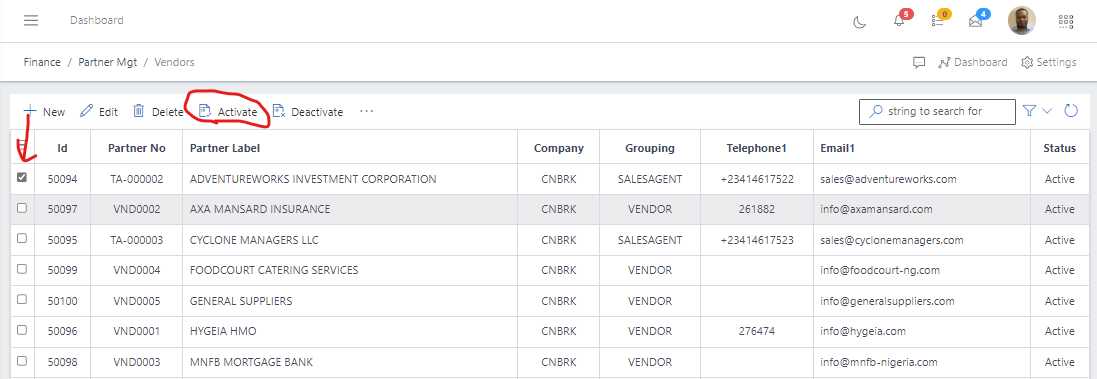Sort by the Status column header
The height and width of the screenshot is (379, 1097).
(1059, 148)
